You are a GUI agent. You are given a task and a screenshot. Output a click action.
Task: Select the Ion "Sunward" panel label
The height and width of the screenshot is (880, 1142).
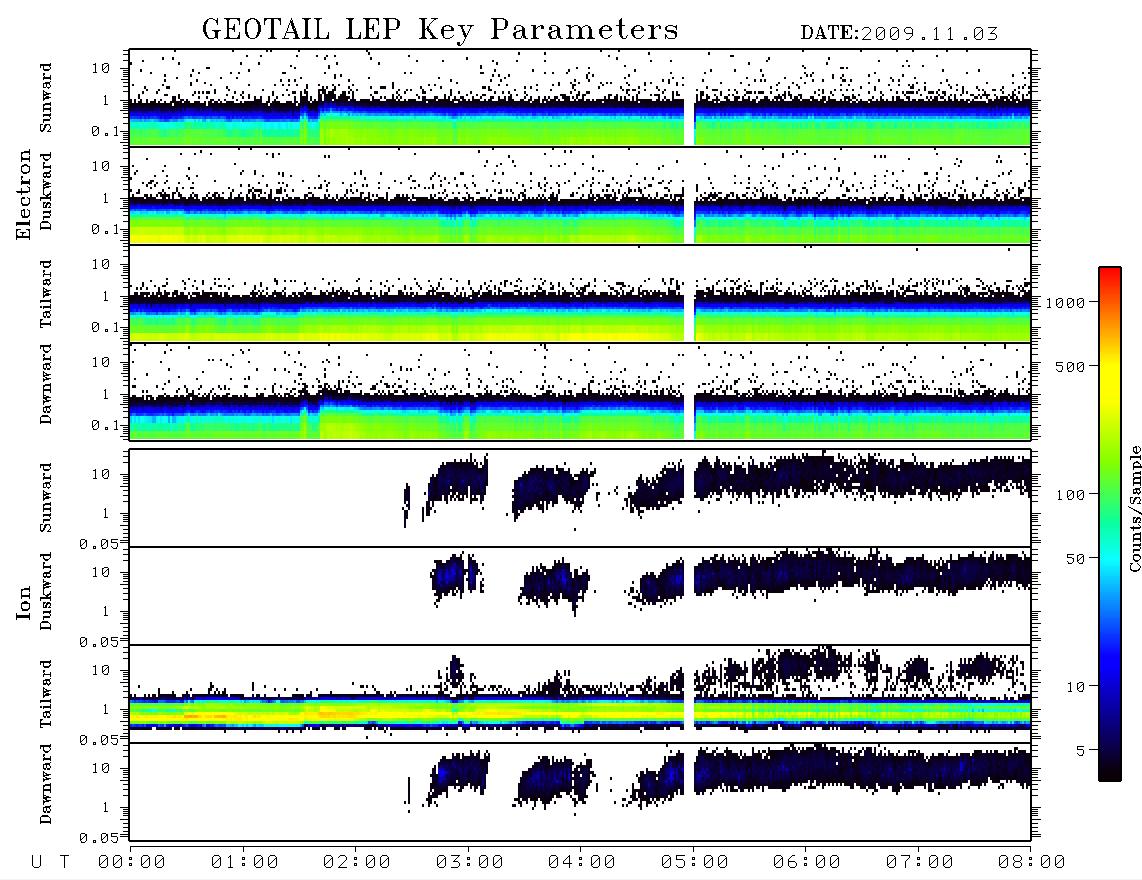tap(46, 498)
